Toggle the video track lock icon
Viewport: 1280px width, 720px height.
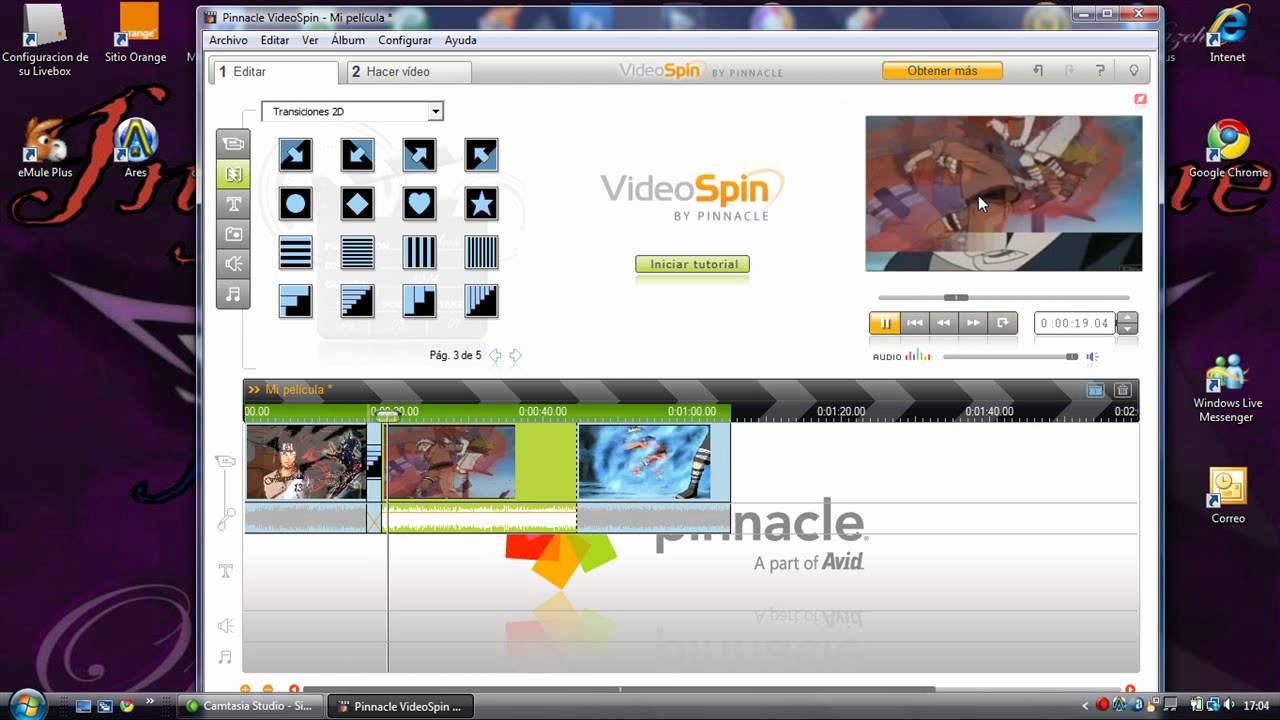click(x=226, y=461)
